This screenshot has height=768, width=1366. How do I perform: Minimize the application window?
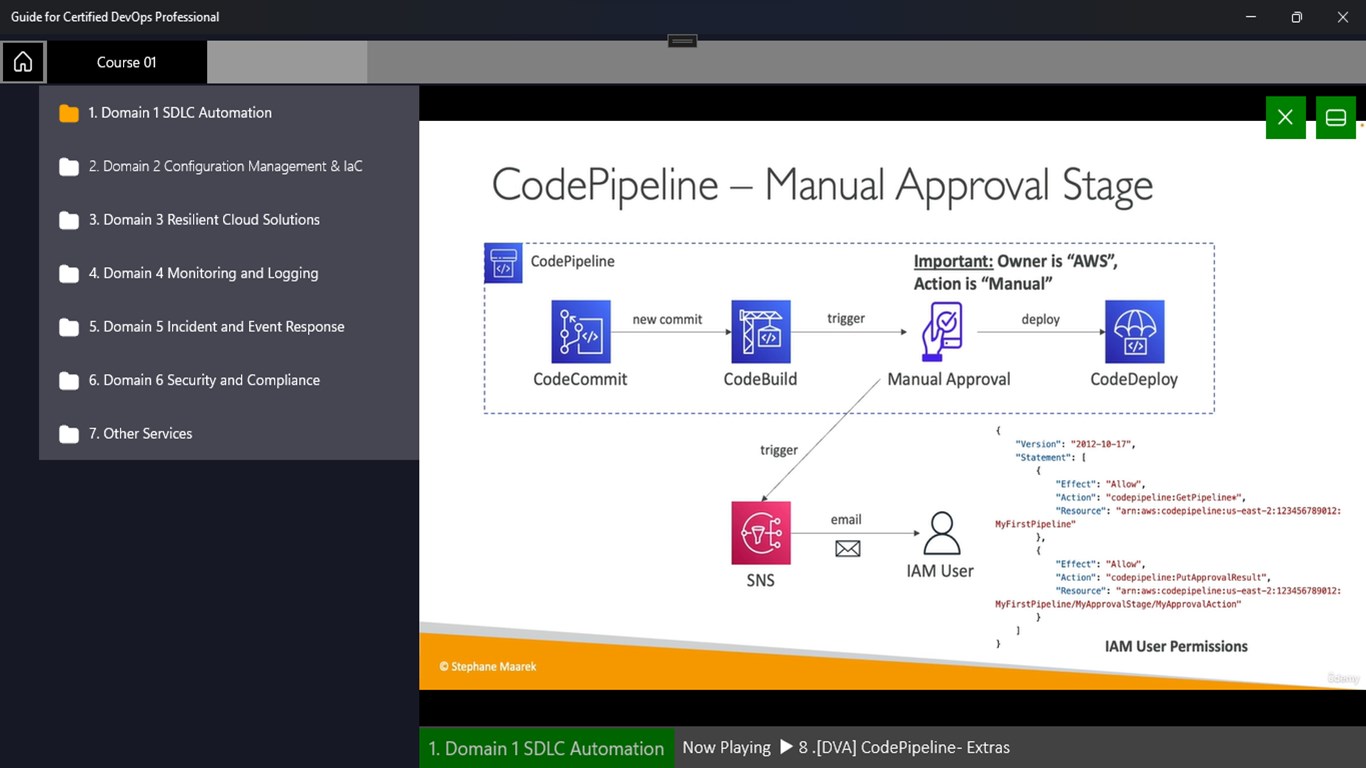pos(1251,17)
